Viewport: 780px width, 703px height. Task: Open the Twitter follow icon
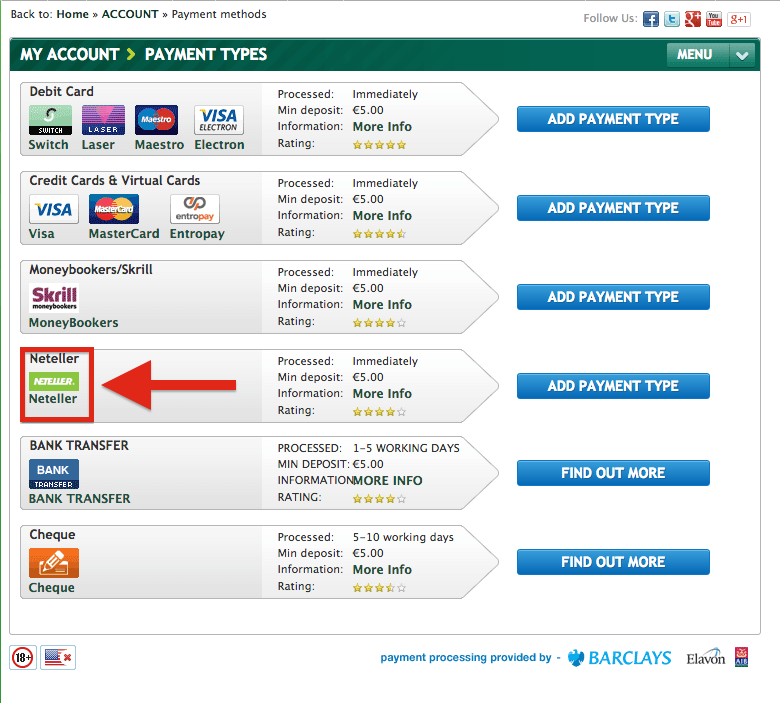[672, 19]
